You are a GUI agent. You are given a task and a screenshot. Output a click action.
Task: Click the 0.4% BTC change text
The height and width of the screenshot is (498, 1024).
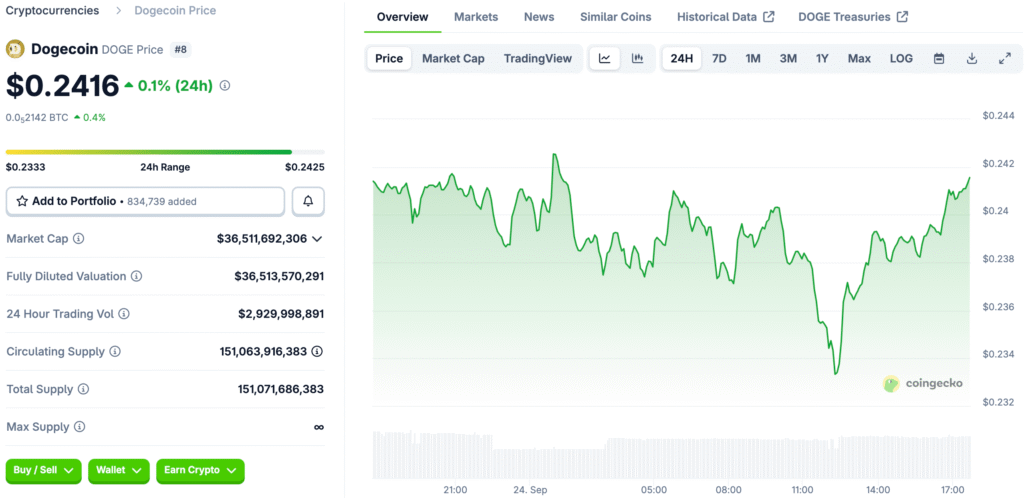click(94, 117)
